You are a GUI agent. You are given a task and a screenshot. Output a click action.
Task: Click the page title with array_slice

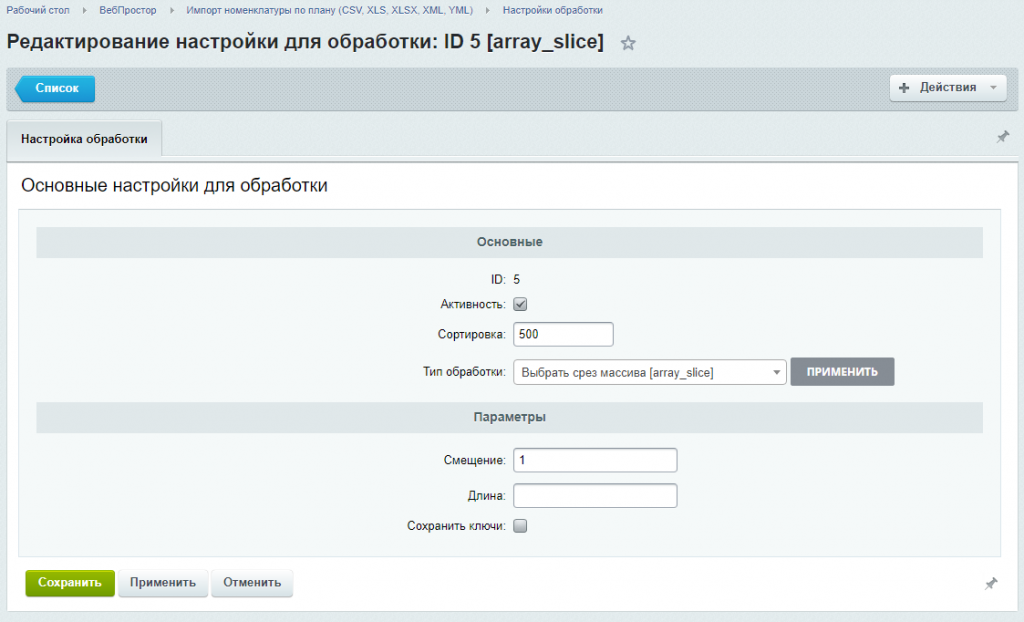click(x=305, y=42)
